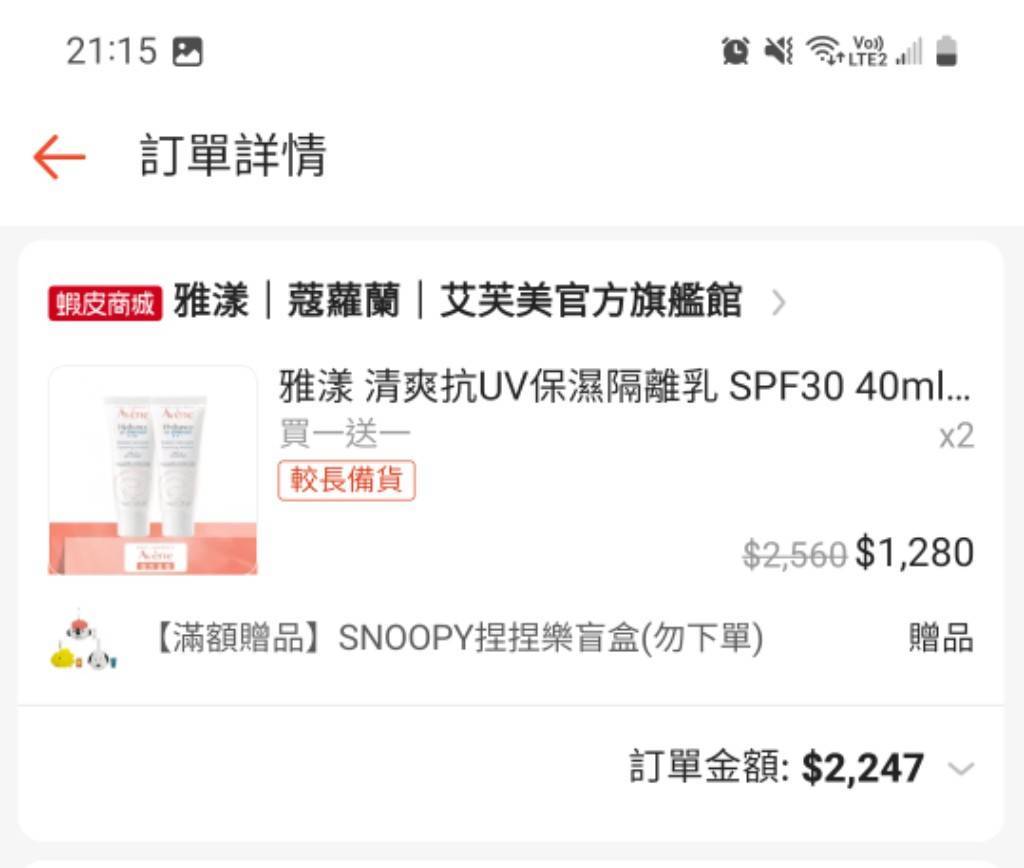
Task: Open the Avène sunscreen product thumbnail
Action: coord(153,470)
